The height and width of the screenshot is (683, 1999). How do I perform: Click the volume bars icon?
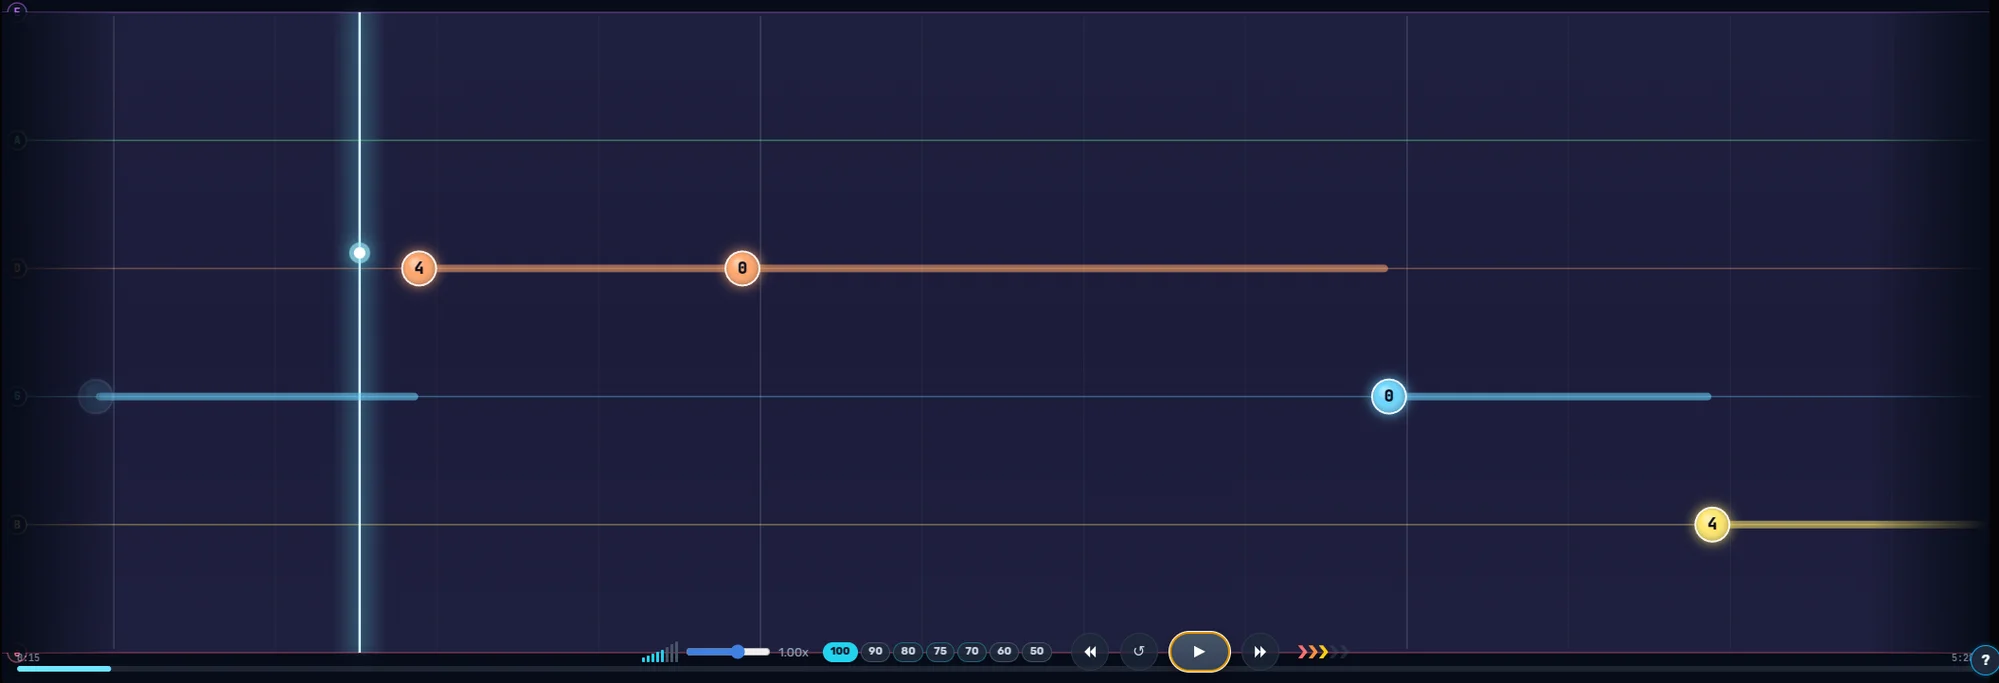(x=660, y=652)
